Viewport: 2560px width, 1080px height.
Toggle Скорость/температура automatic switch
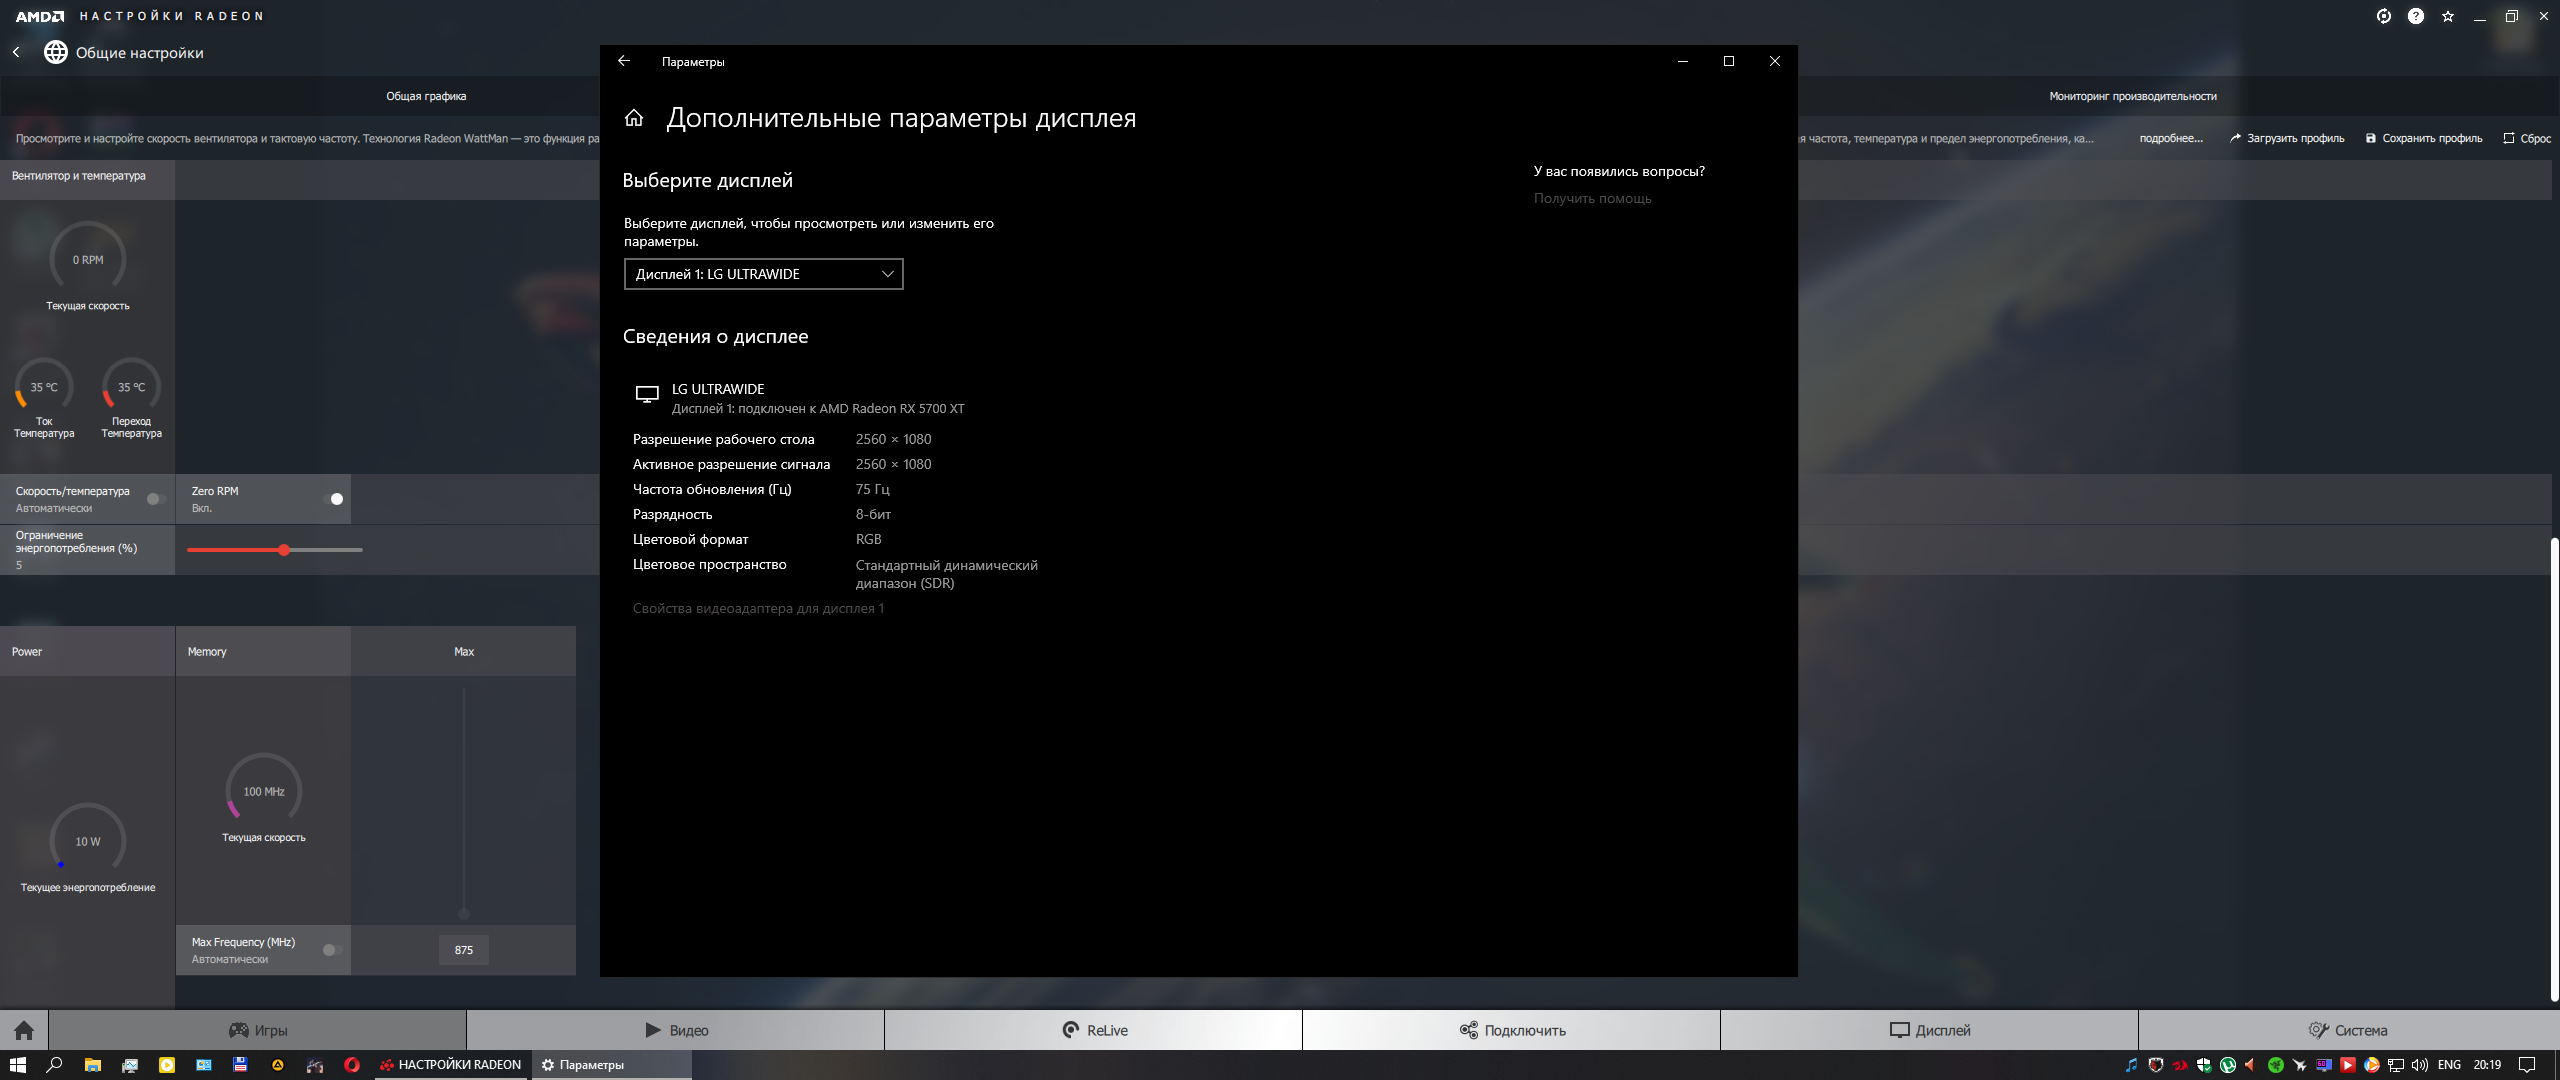(x=155, y=499)
